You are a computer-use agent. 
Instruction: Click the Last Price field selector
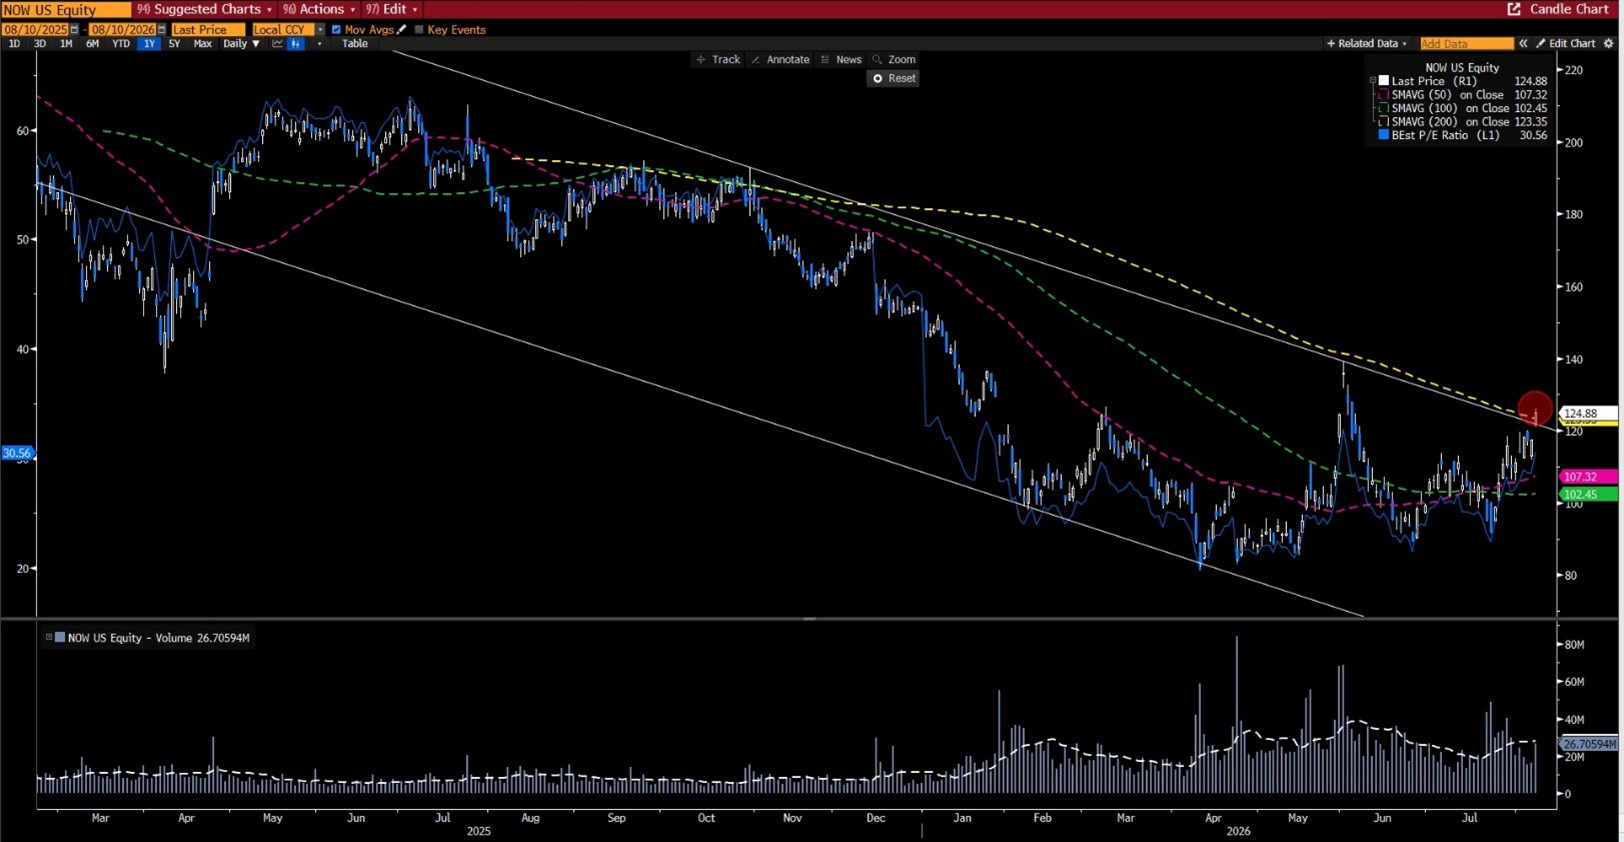click(207, 30)
